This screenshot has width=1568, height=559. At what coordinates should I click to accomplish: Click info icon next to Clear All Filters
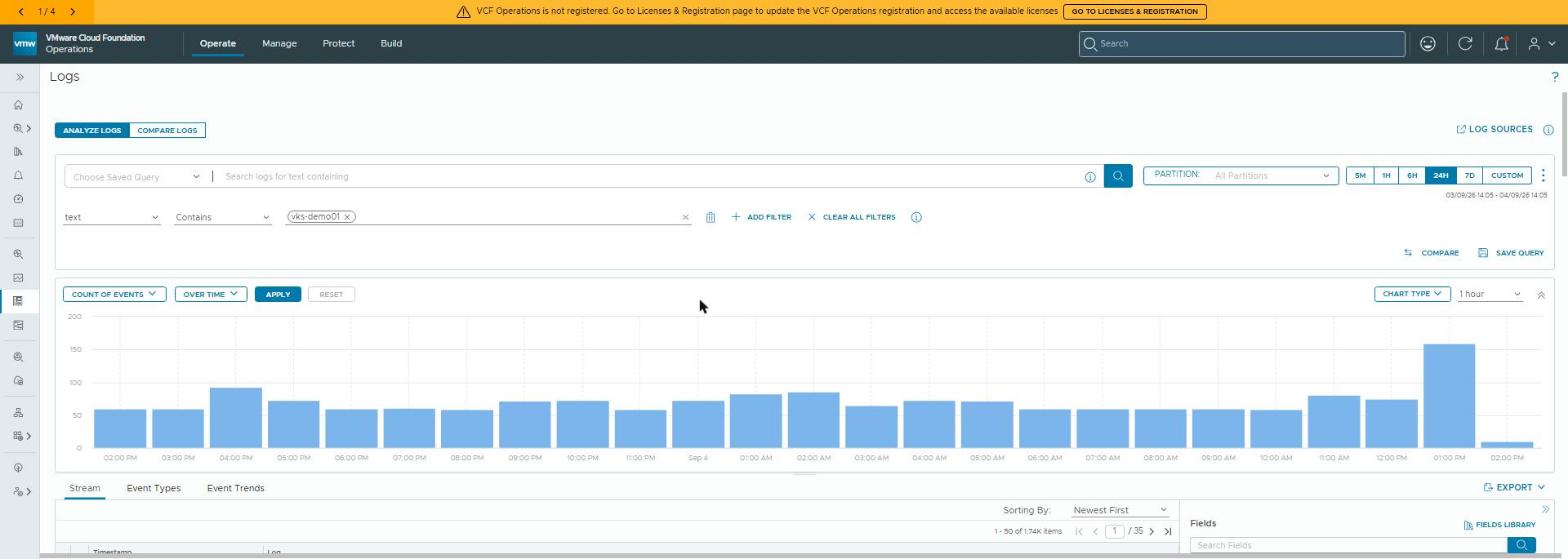click(x=916, y=217)
